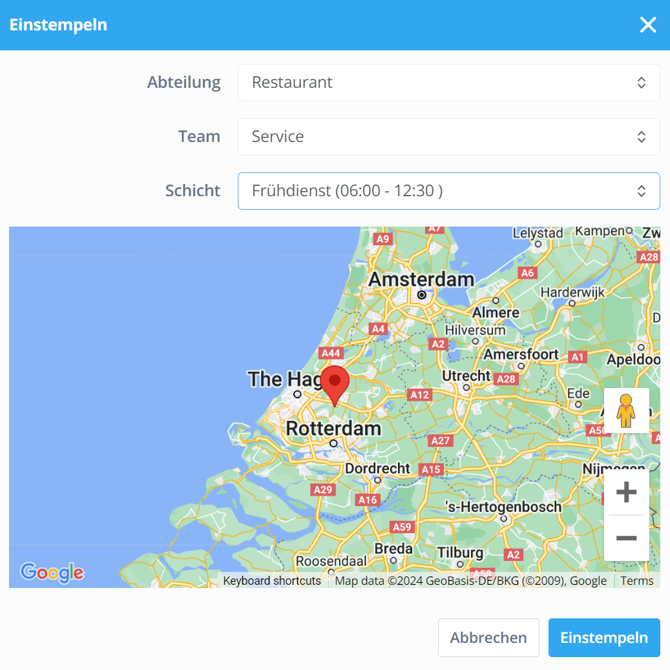The image size is (670, 670).
Task: Zoom out with the minus button
Action: coord(626,538)
